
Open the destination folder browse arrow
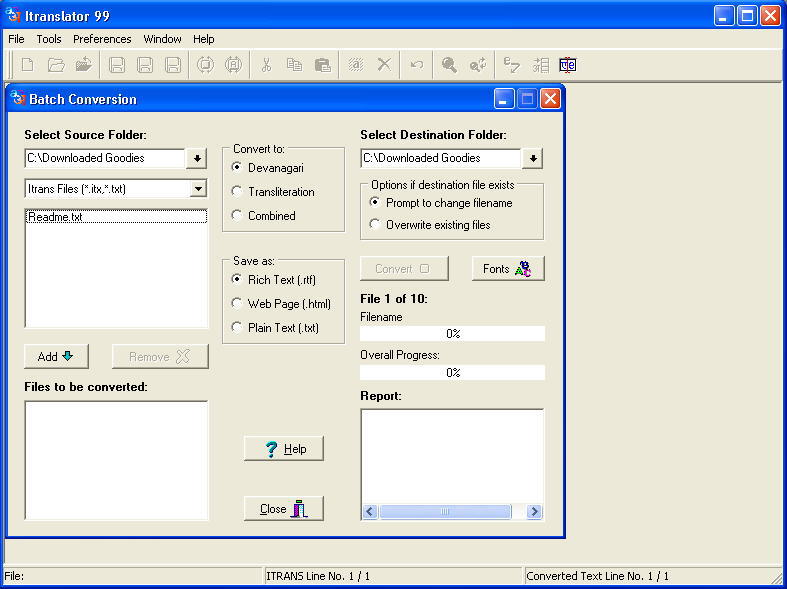coord(533,159)
